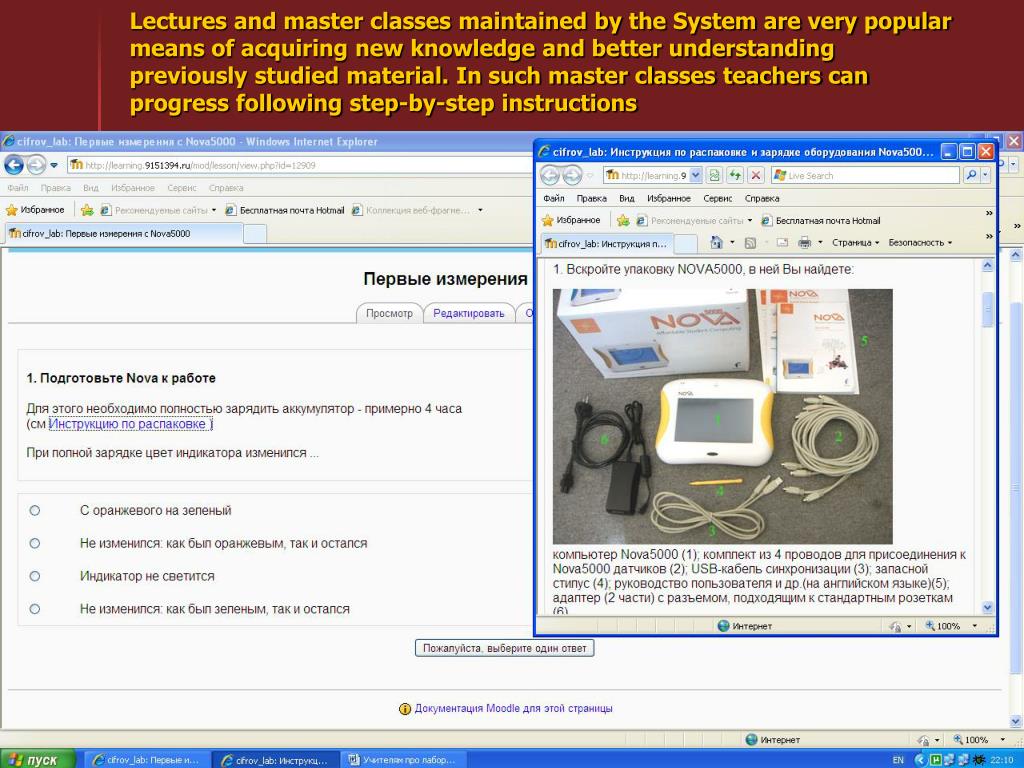The height and width of the screenshot is (768, 1024).
Task: Click address bar of Первые измерения window
Action: pos(300,165)
